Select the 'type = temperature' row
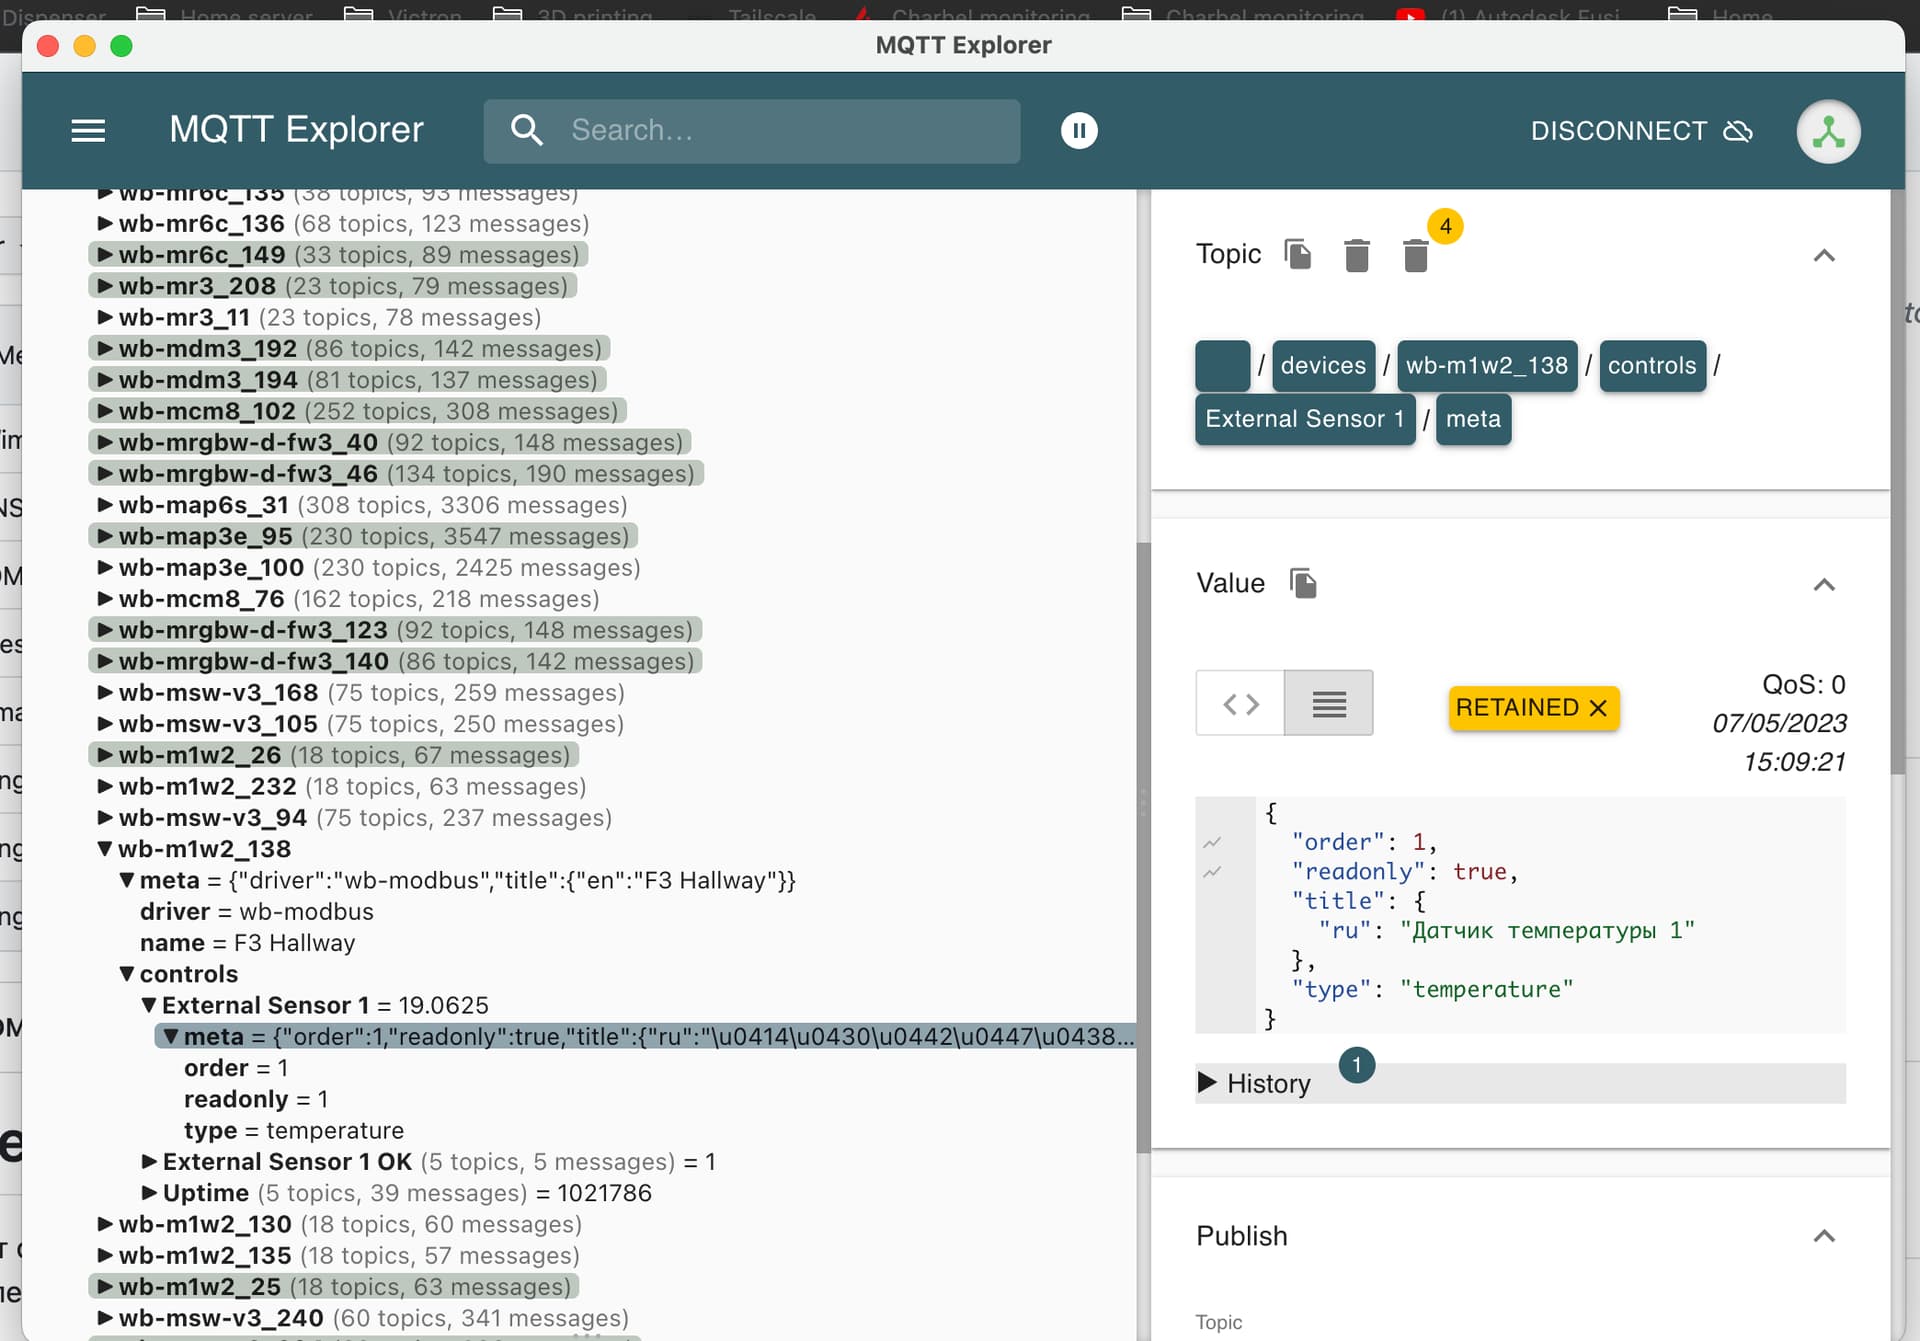 [294, 1131]
